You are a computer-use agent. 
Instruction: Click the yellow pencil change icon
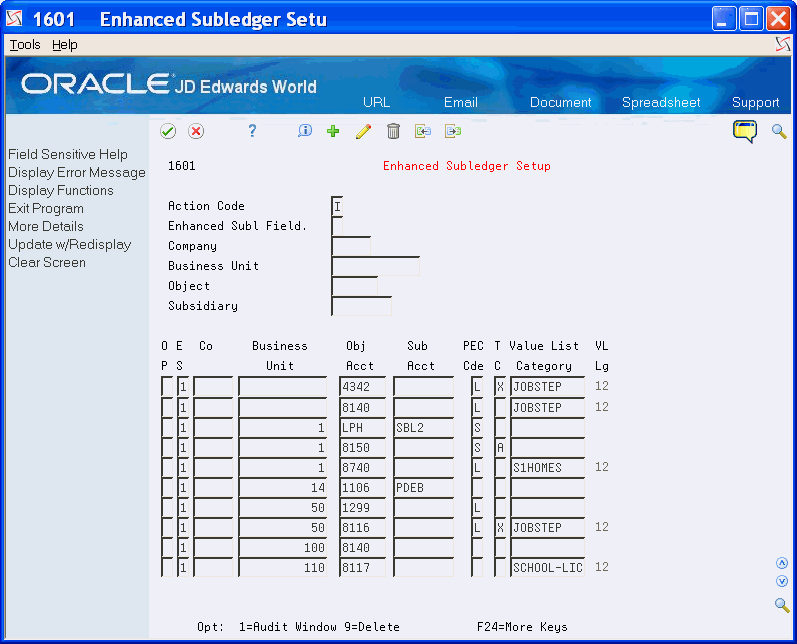(363, 131)
